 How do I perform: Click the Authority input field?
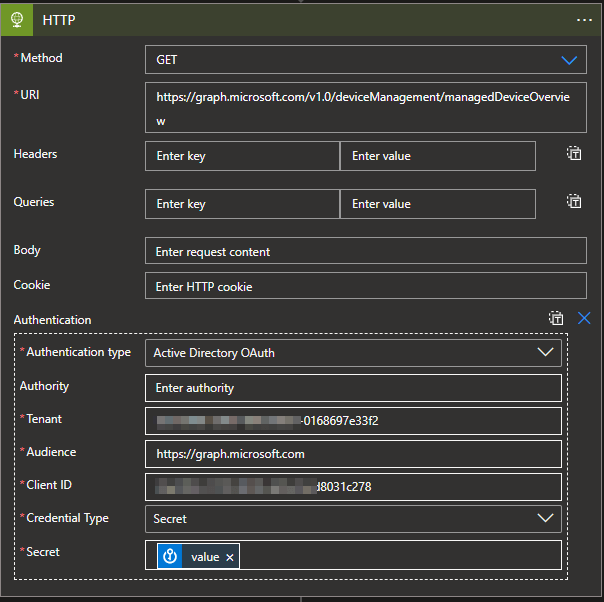(x=353, y=388)
